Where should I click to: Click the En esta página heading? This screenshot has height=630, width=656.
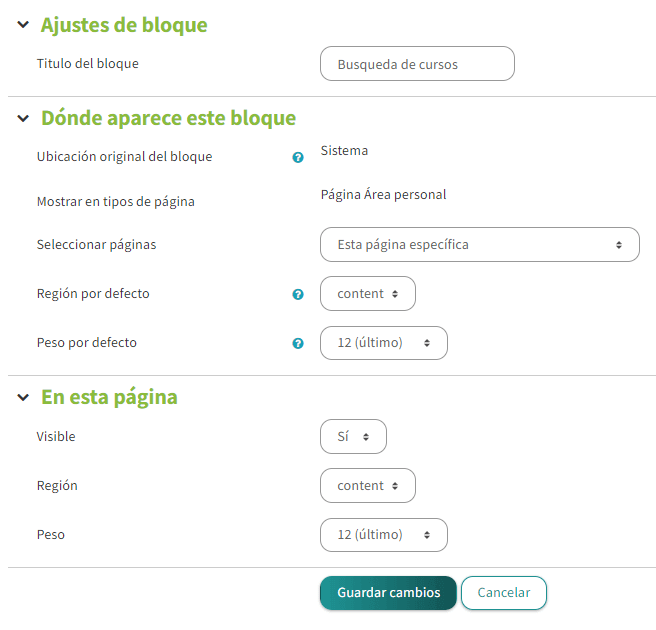coord(109,397)
